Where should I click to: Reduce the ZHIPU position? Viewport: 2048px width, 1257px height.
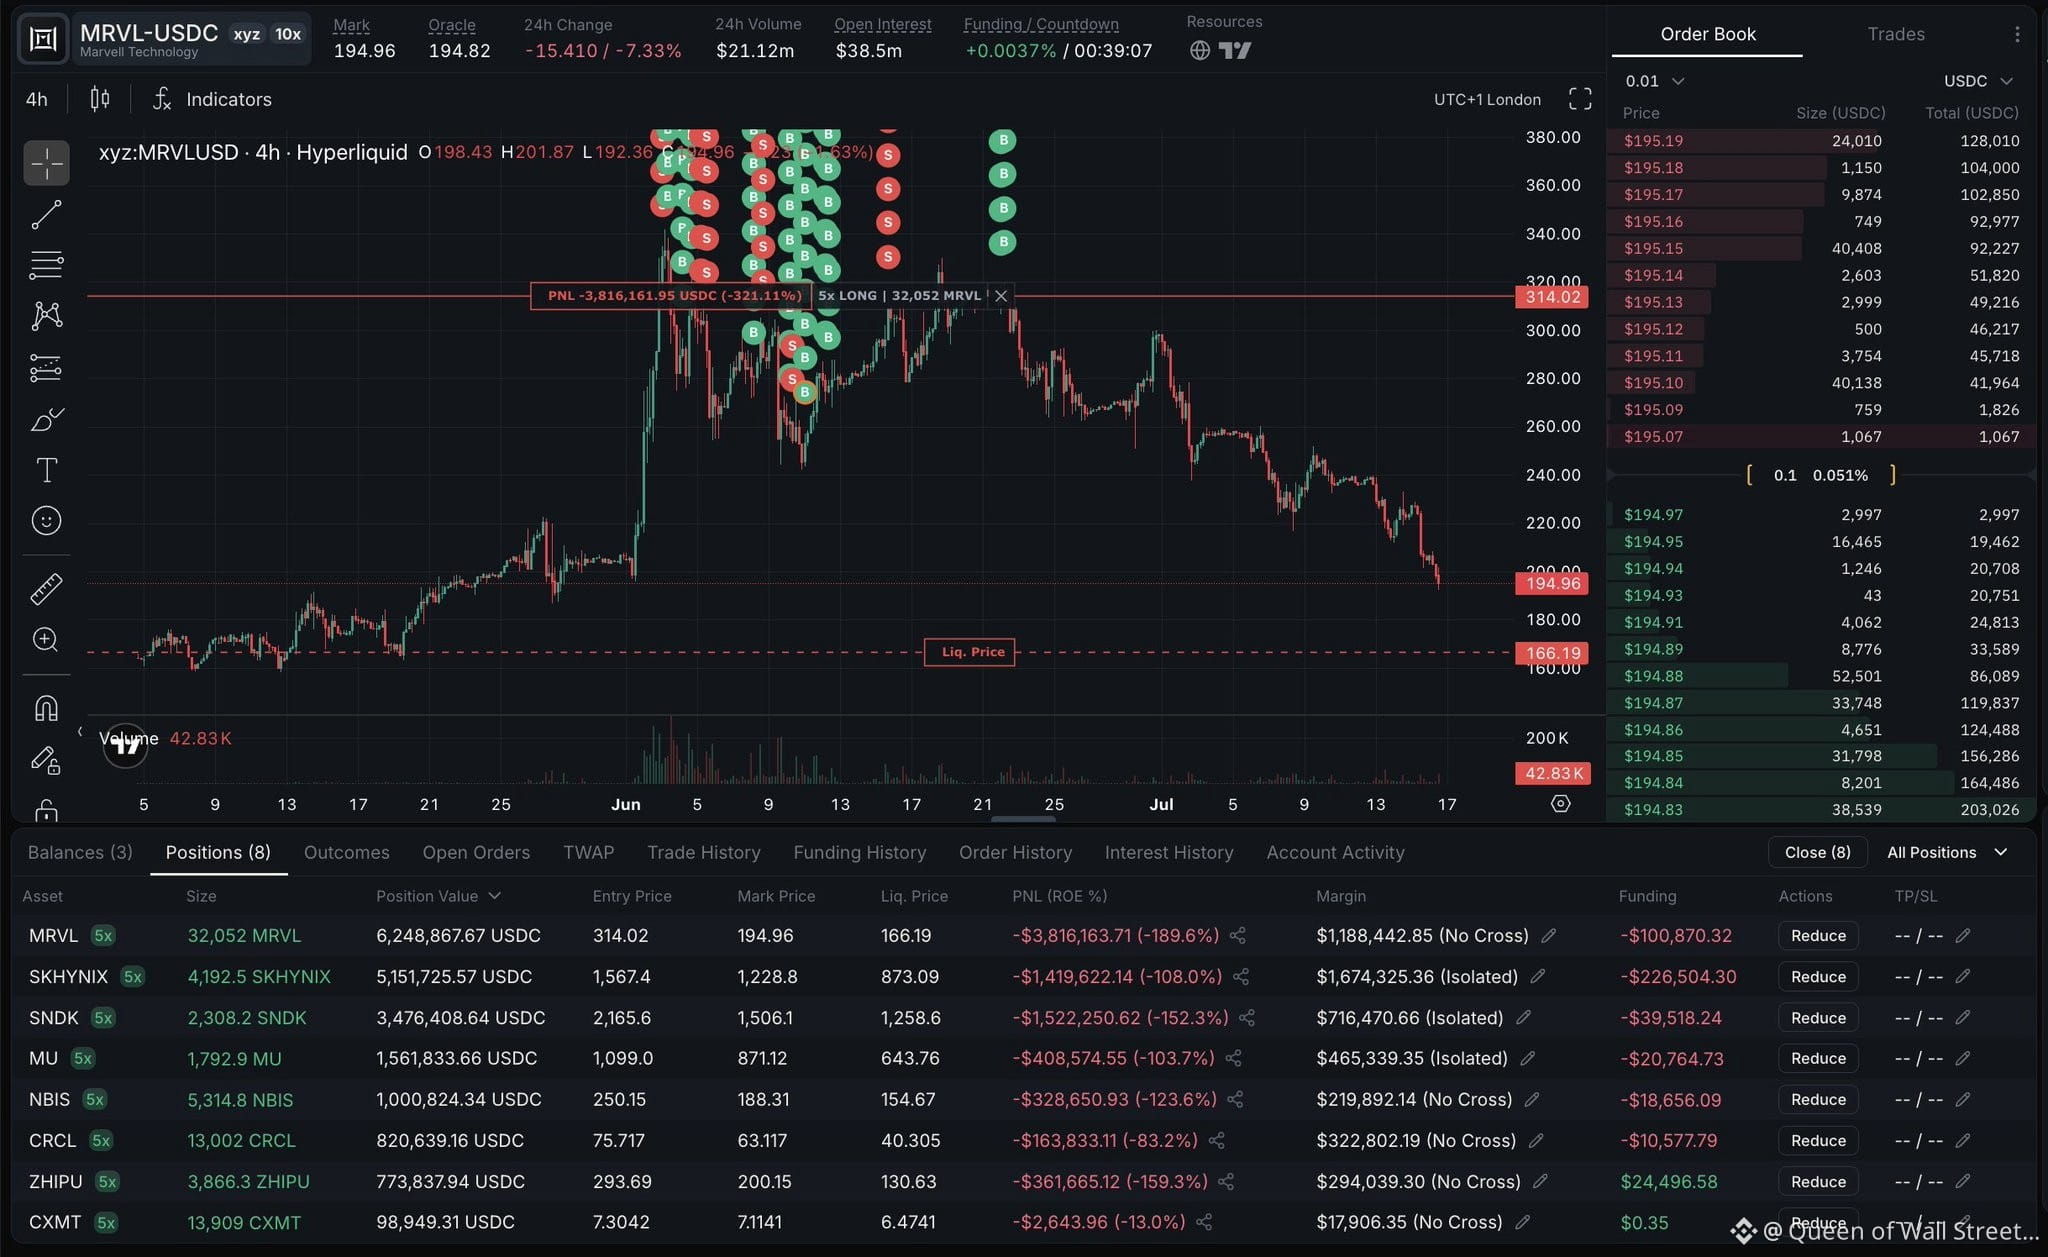pyautogui.click(x=1818, y=1182)
